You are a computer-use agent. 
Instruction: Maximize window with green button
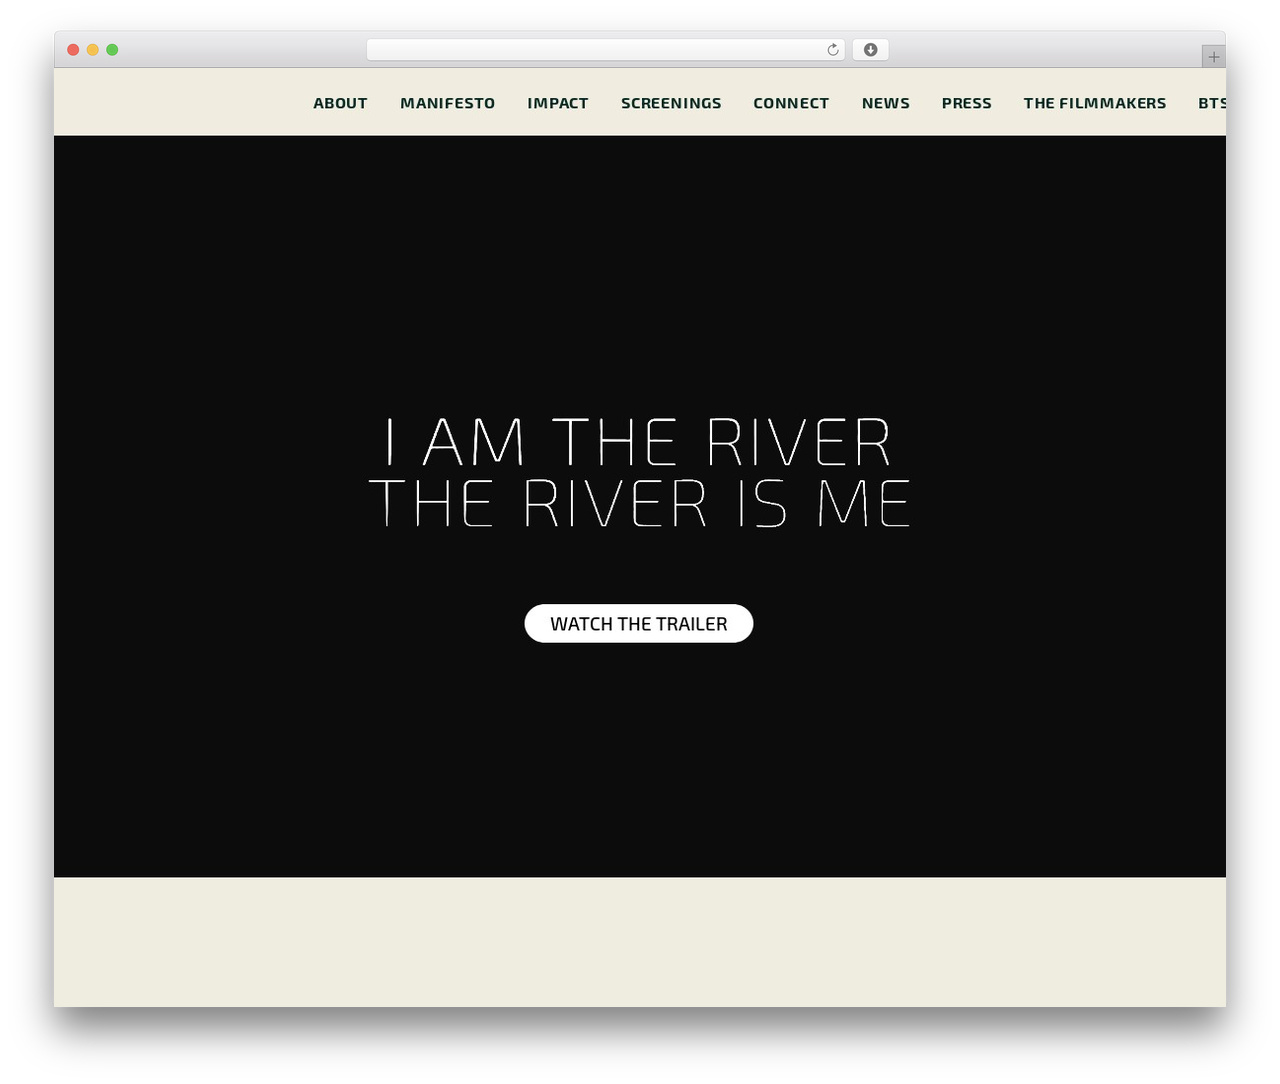coord(112,50)
